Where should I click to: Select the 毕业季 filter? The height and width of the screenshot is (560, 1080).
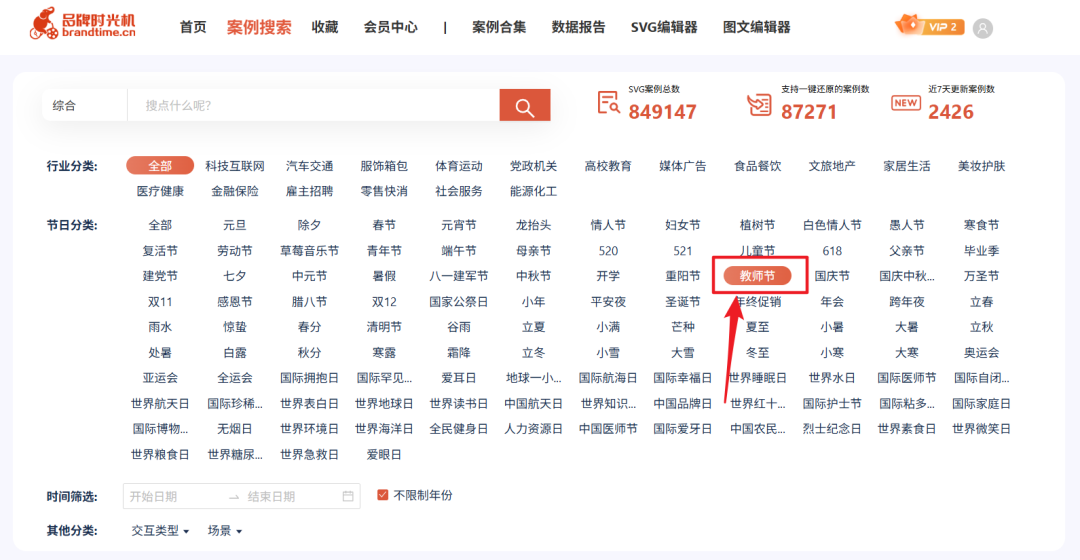[982, 251]
